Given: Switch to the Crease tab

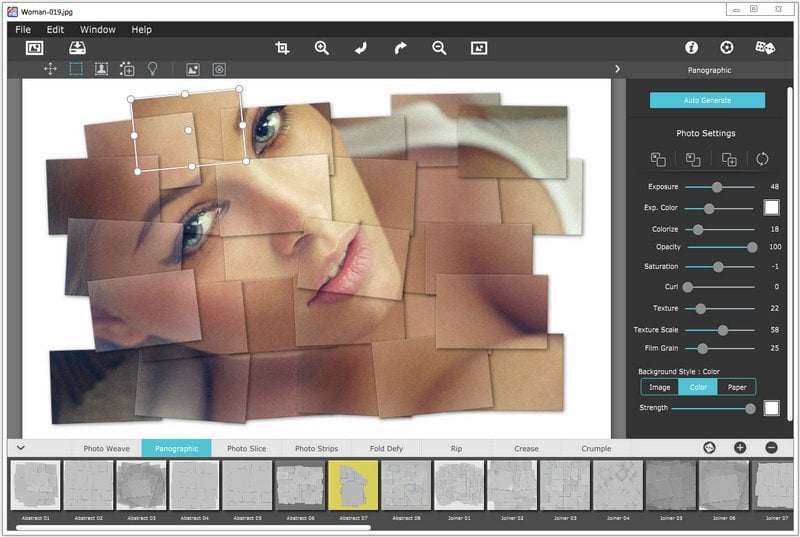Looking at the screenshot, I should pos(526,448).
